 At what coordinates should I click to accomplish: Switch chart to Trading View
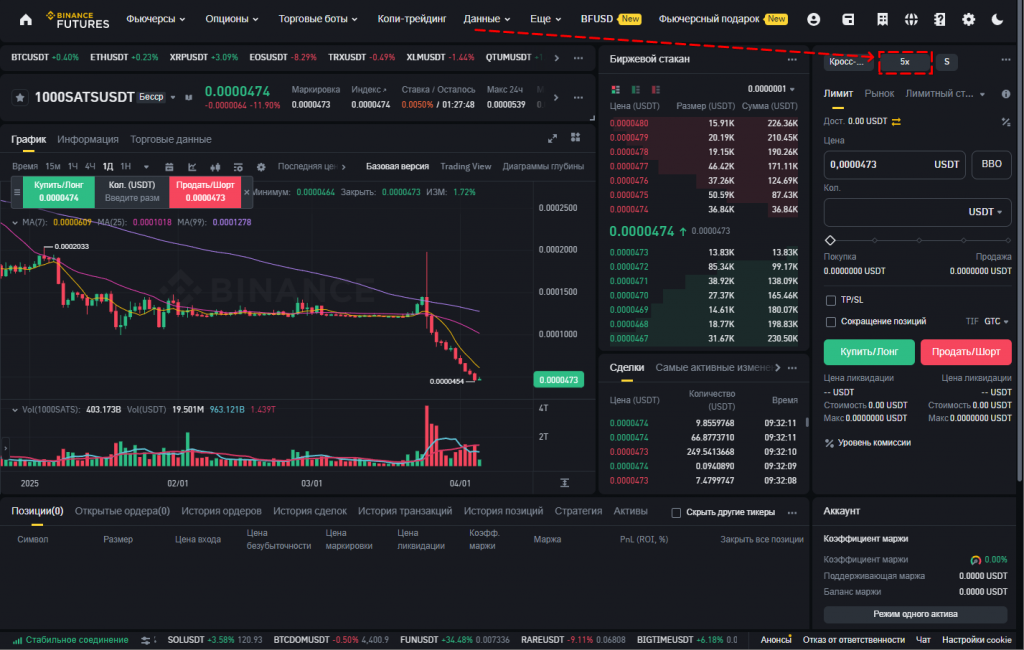click(466, 167)
